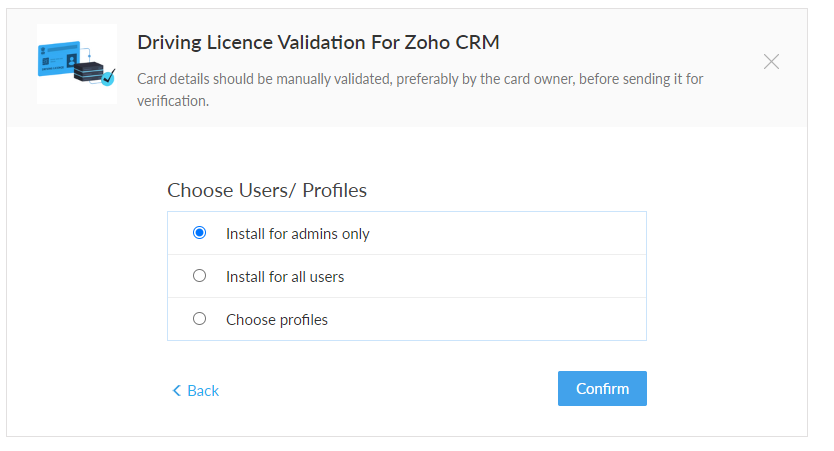Viewport: 834px width, 451px height.
Task: Go back using the Back link
Action: pyautogui.click(x=203, y=390)
